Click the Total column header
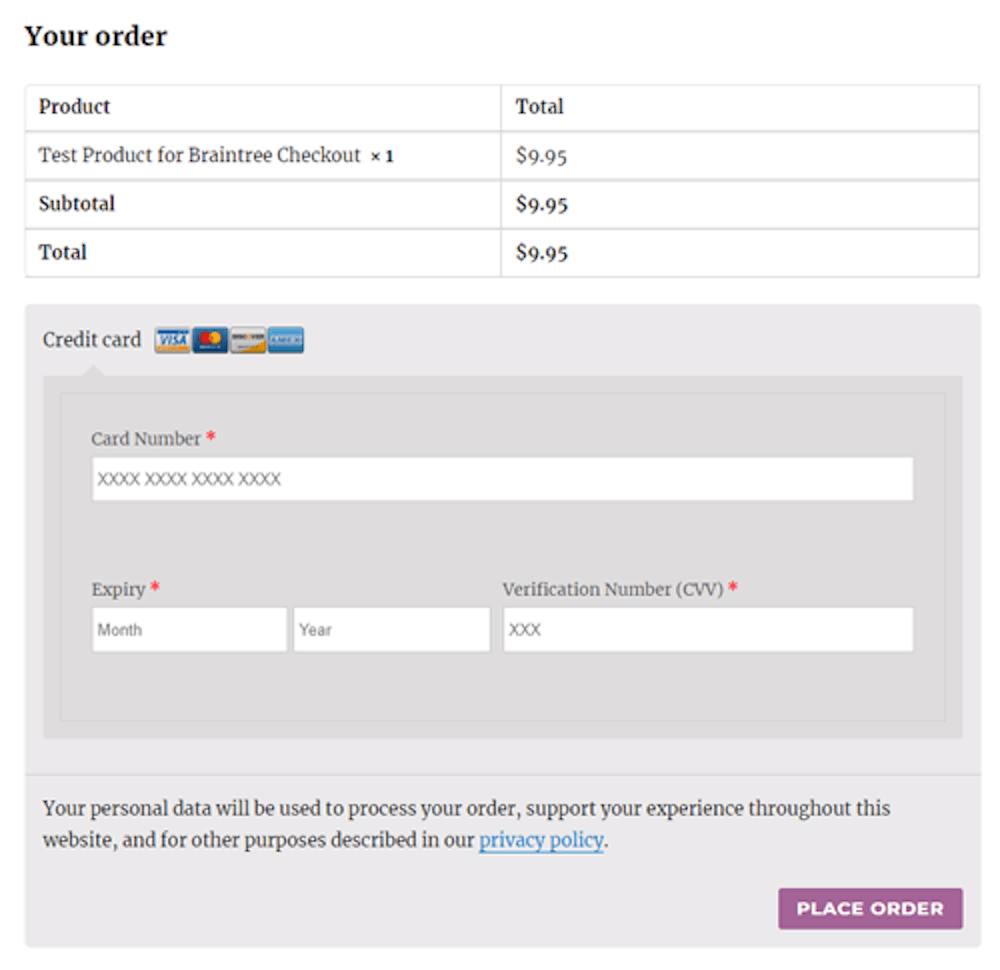Image resolution: width=1000 pixels, height=970 pixels. pos(540,107)
